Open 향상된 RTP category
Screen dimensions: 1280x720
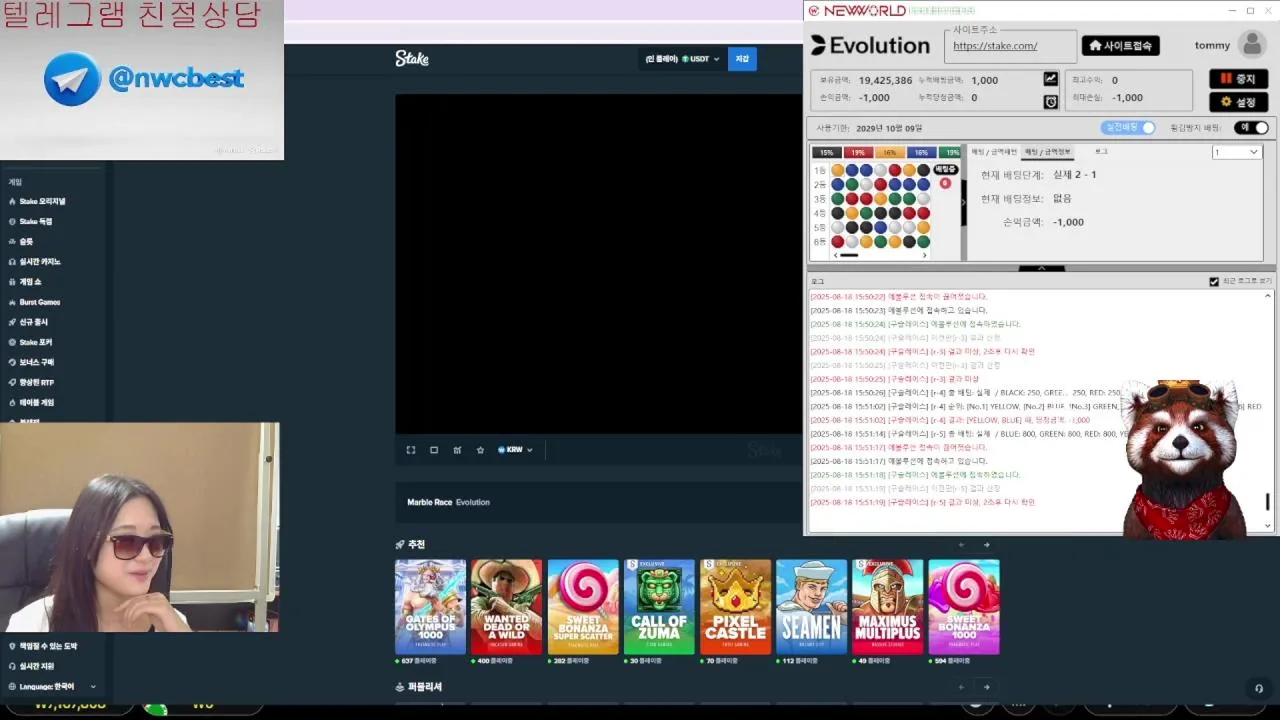32,382
